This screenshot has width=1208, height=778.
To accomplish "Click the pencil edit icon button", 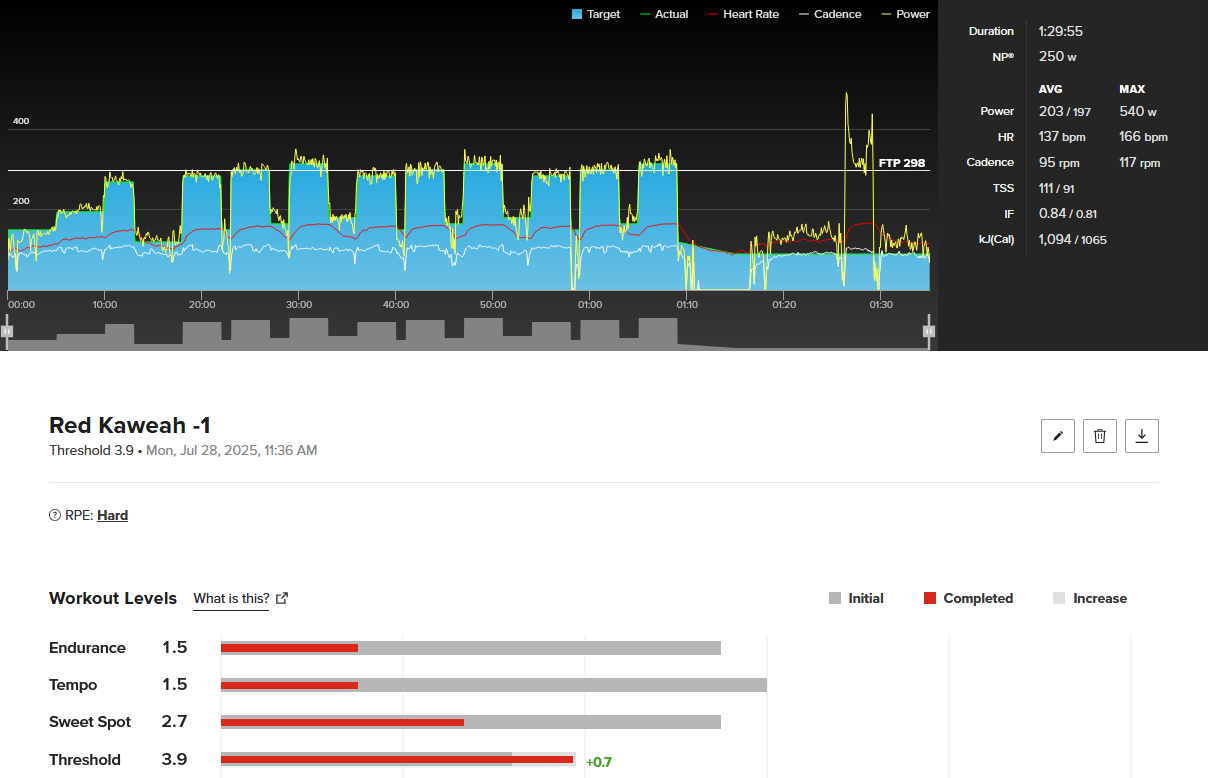I will pos(1058,436).
